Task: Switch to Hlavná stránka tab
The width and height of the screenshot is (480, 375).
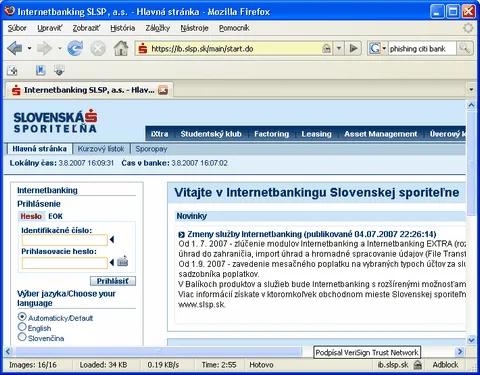Action: pyautogui.click(x=39, y=149)
